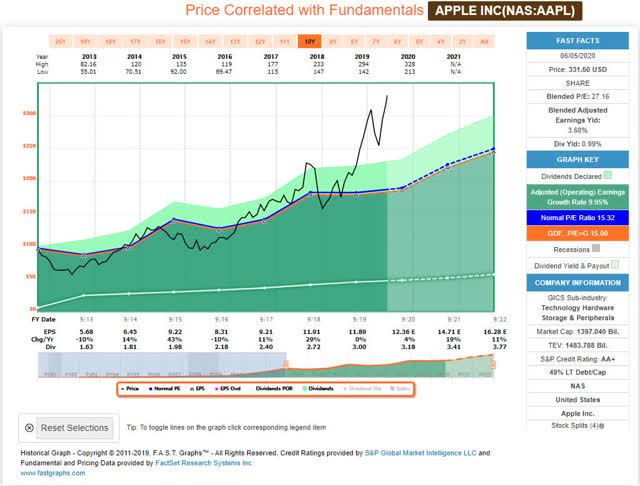Click the 06/05/2020 date in Fast Facts
This screenshot has width=640, height=486.
click(578, 55)
